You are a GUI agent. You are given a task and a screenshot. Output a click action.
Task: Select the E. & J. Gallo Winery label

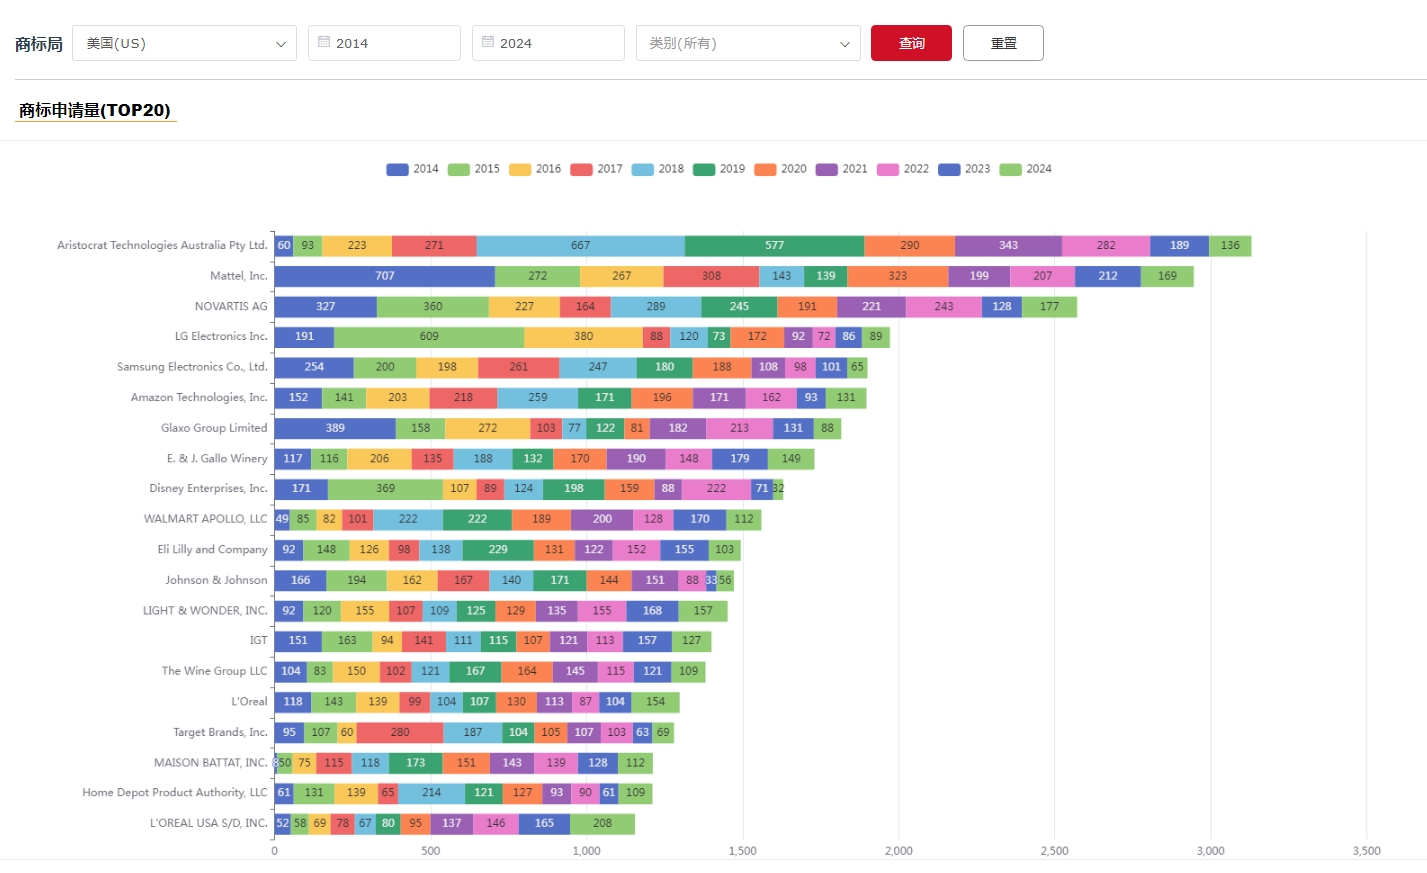pos(217,458)
